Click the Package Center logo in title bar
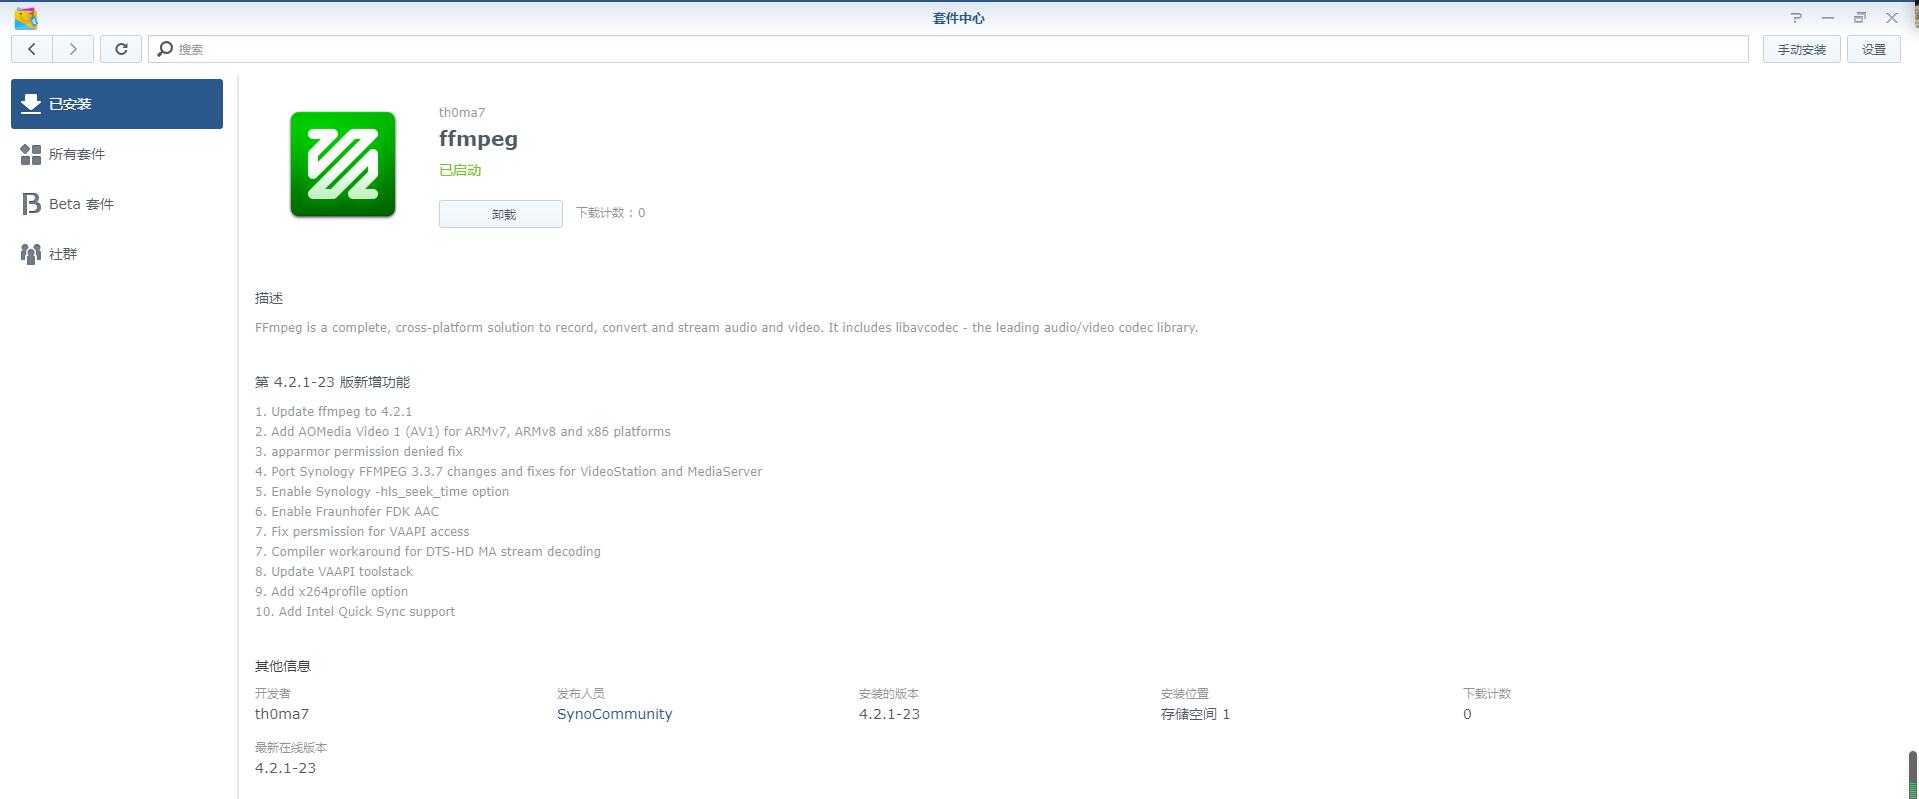Image resolution: width=1919 pixels, height=799 pixels. click(x=26, y=18)
